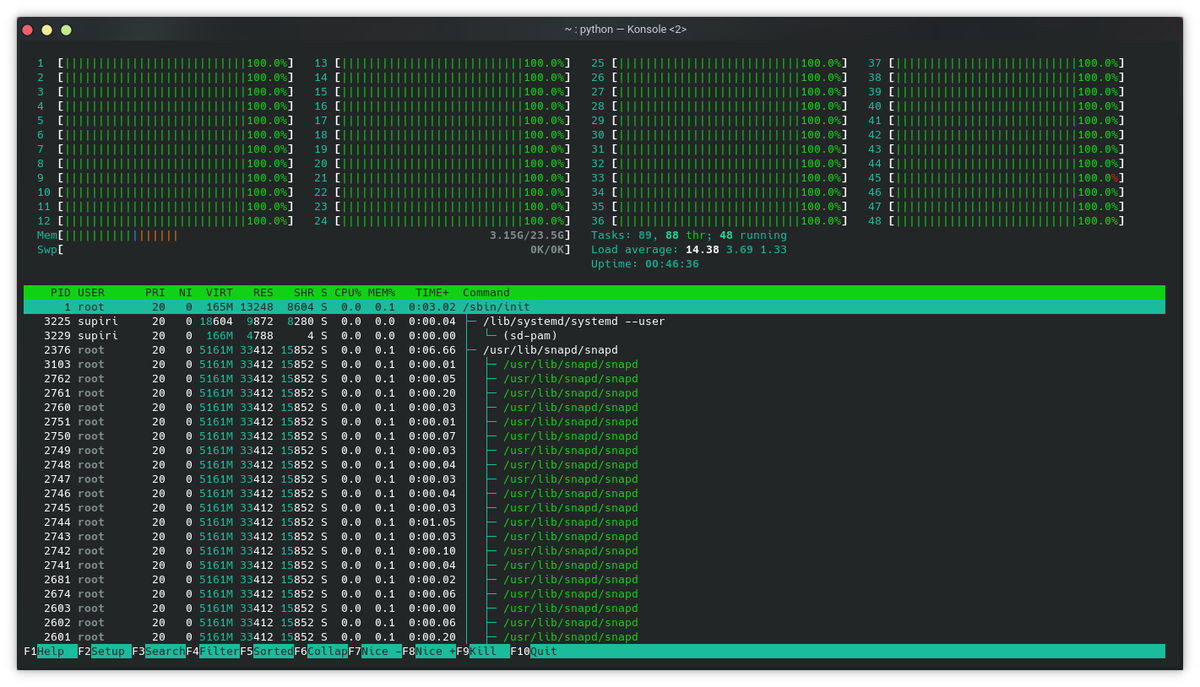Select the /sbin/init process row
1200x687 pixels.
(x=594, y=307)
